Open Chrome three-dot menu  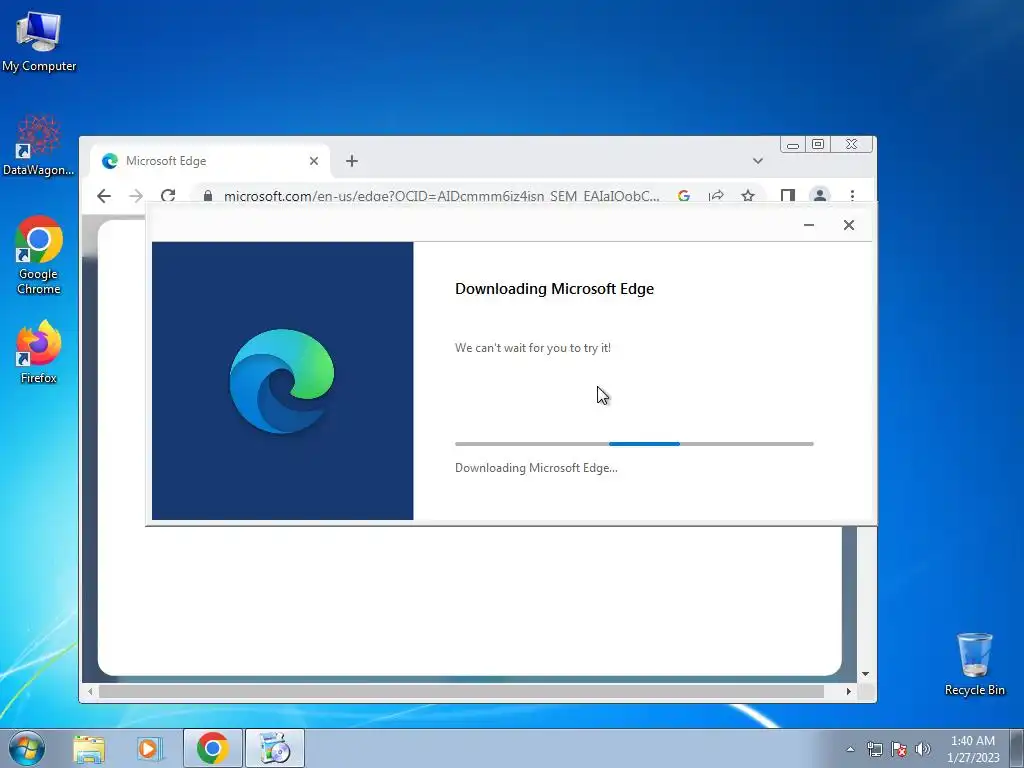click(852, 196)
